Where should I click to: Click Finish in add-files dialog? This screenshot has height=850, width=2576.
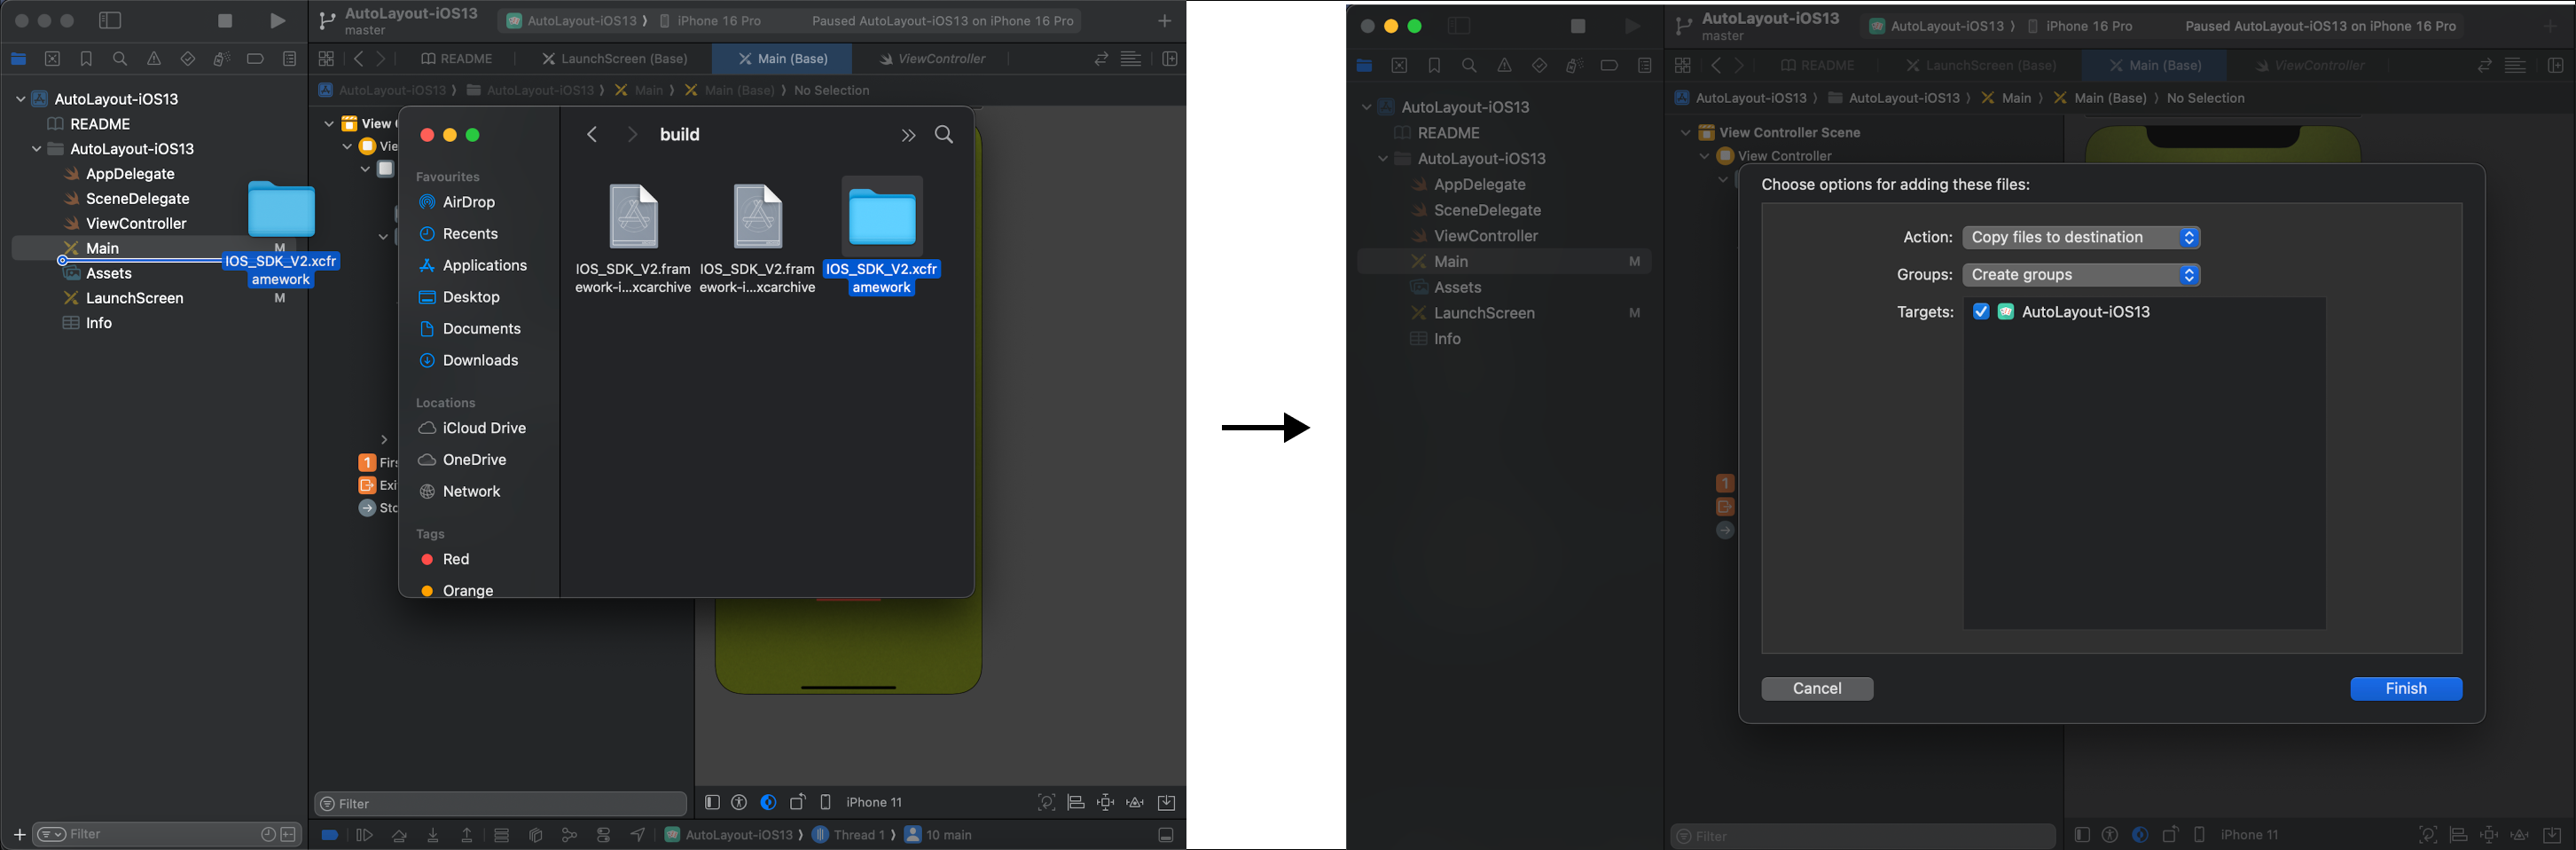[x=2406, y=689]
